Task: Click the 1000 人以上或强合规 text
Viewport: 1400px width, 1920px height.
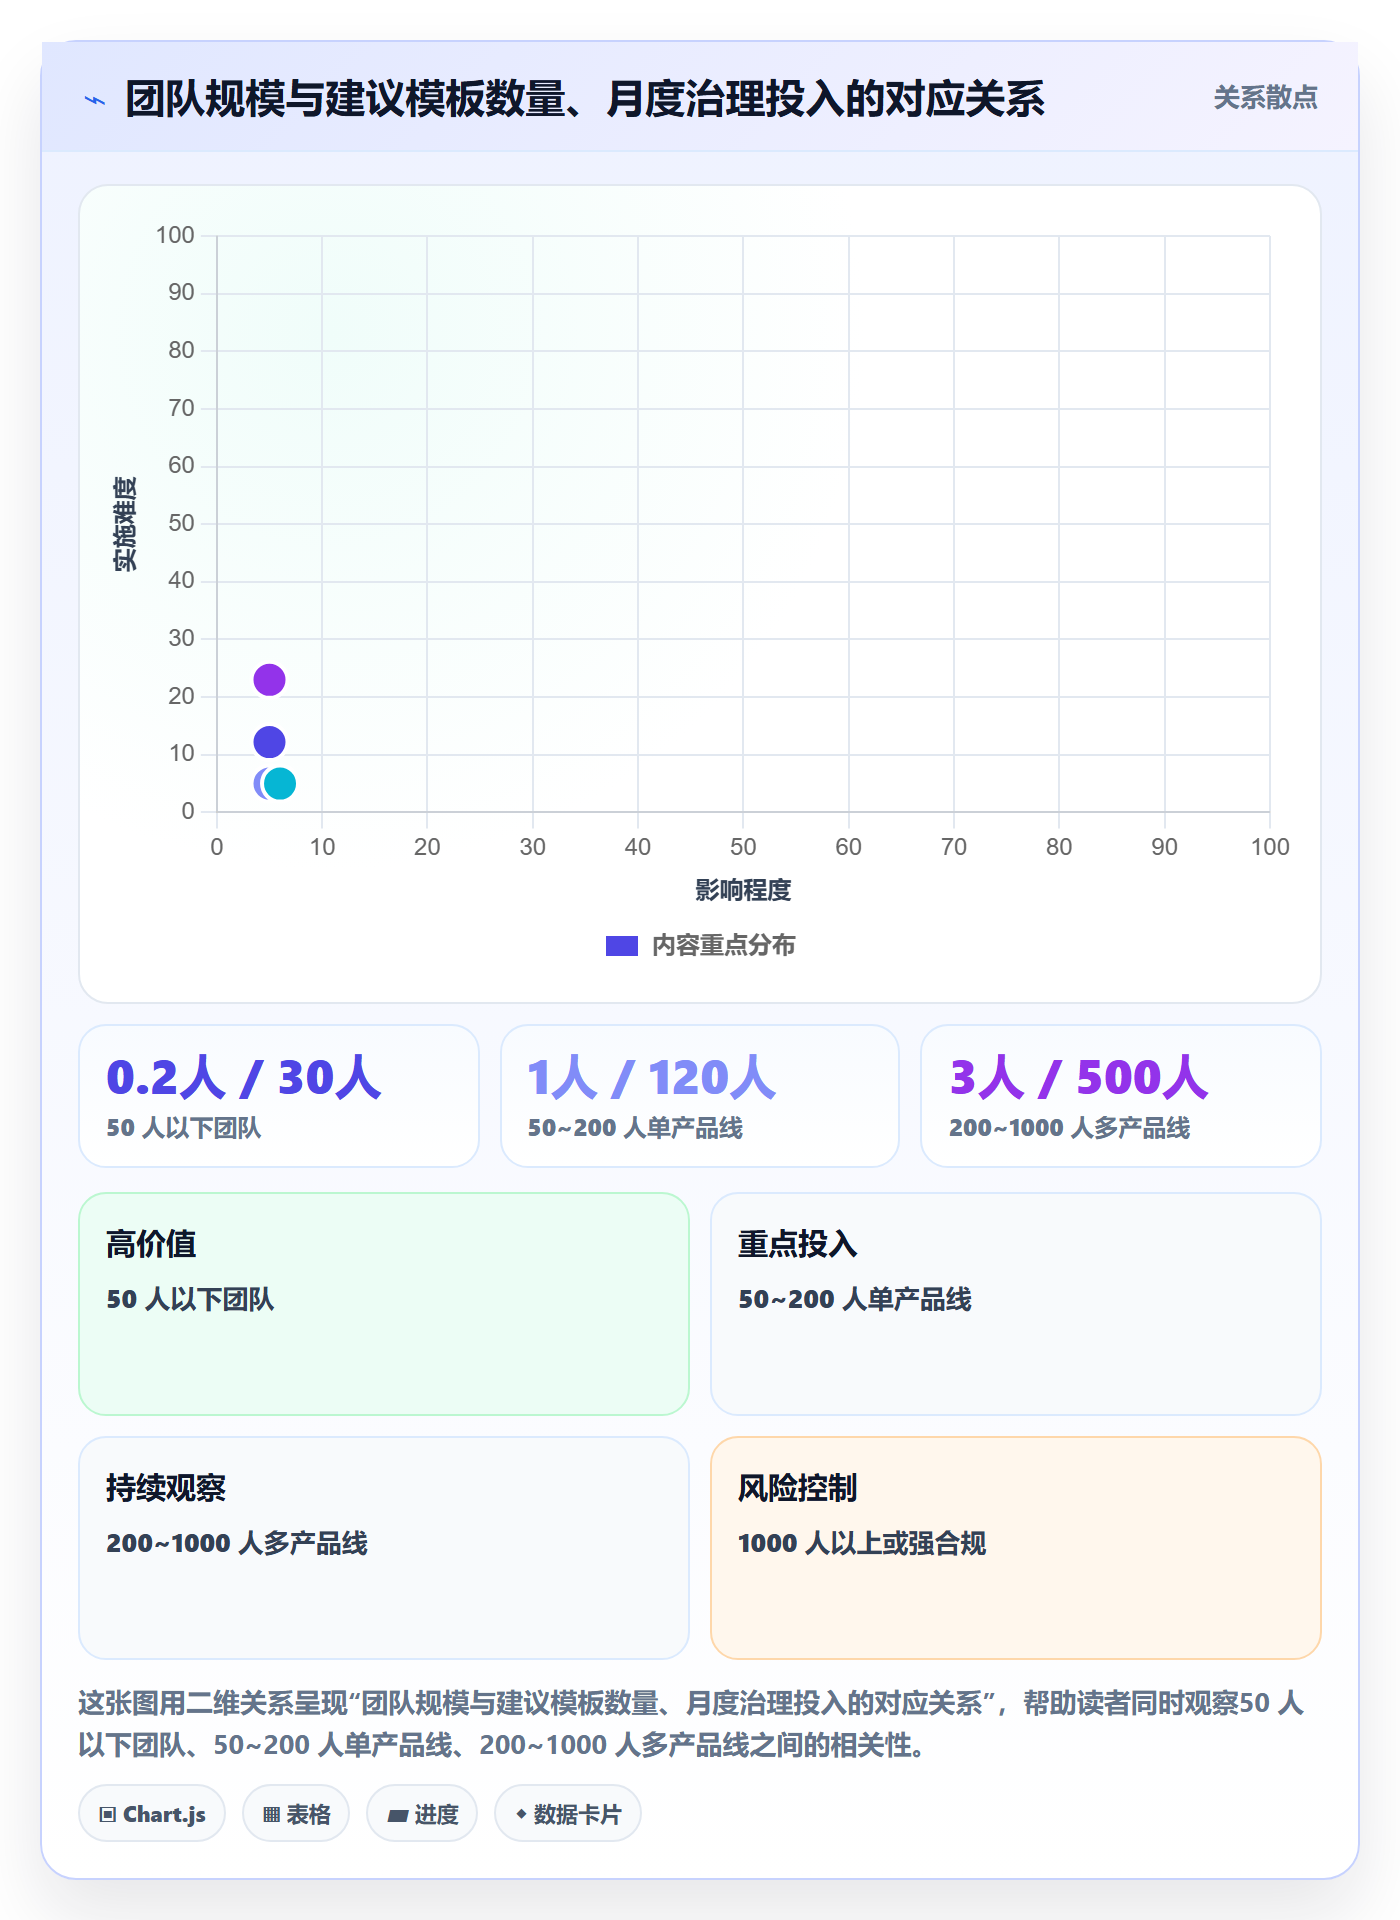Action: [x=862, y=1544]
